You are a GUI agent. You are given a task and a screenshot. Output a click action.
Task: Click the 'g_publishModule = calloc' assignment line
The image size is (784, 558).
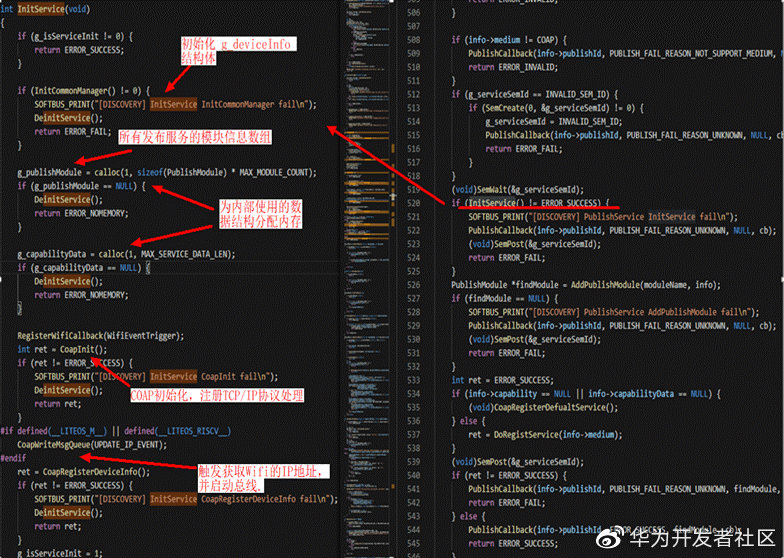pyautogui.click(x=167, y=172)
